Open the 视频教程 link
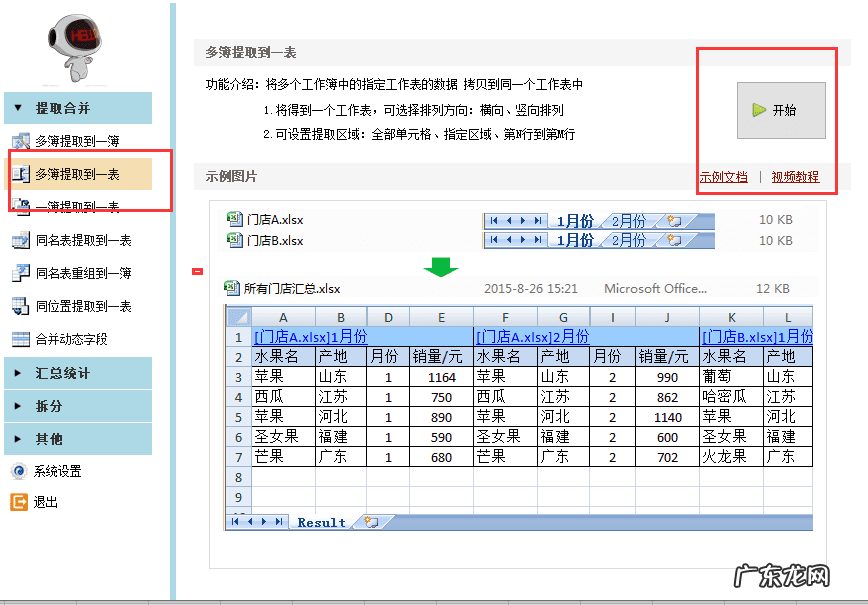 [795, 177]
